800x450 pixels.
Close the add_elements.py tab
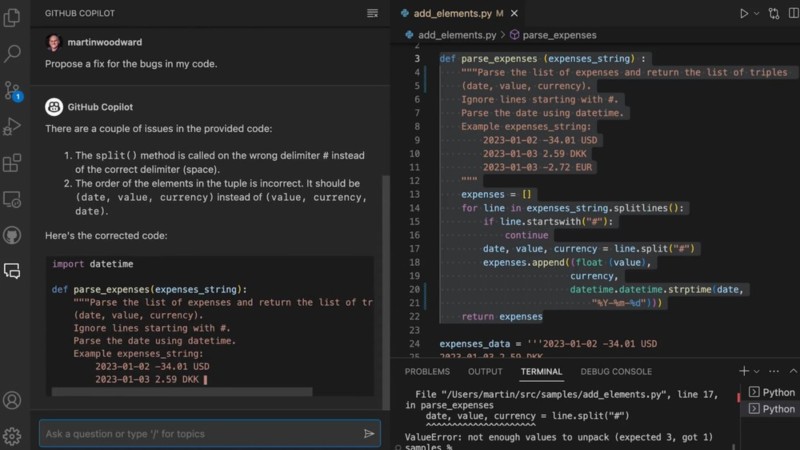pyautogui.click(x=514, y=13)
